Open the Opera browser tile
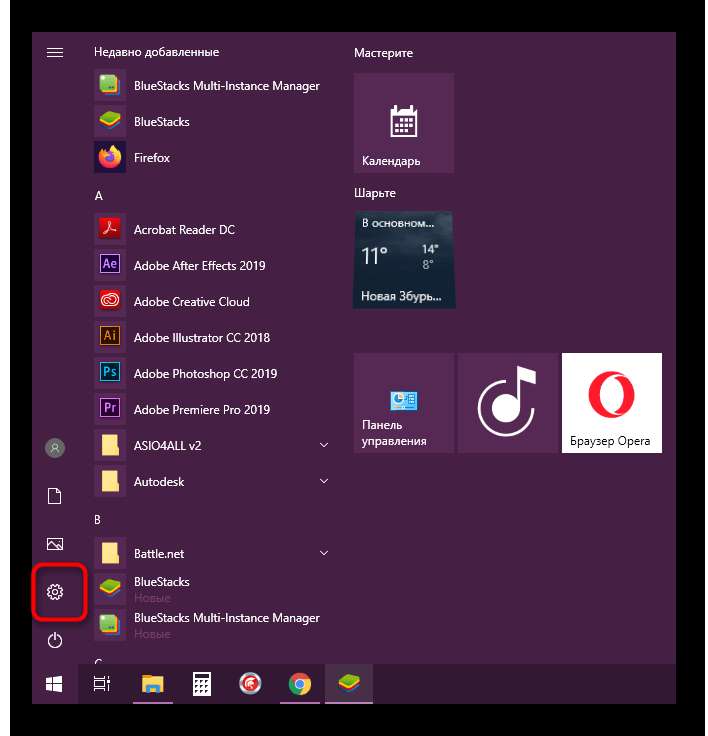This screenshot has width=708, height=736. click(x=612, y=403)
